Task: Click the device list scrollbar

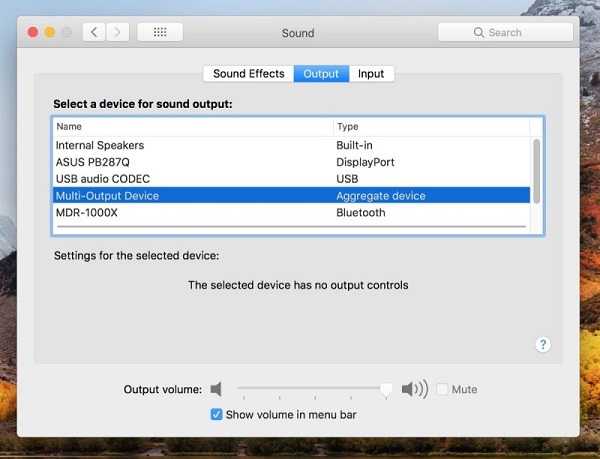Action: point(536,171)
